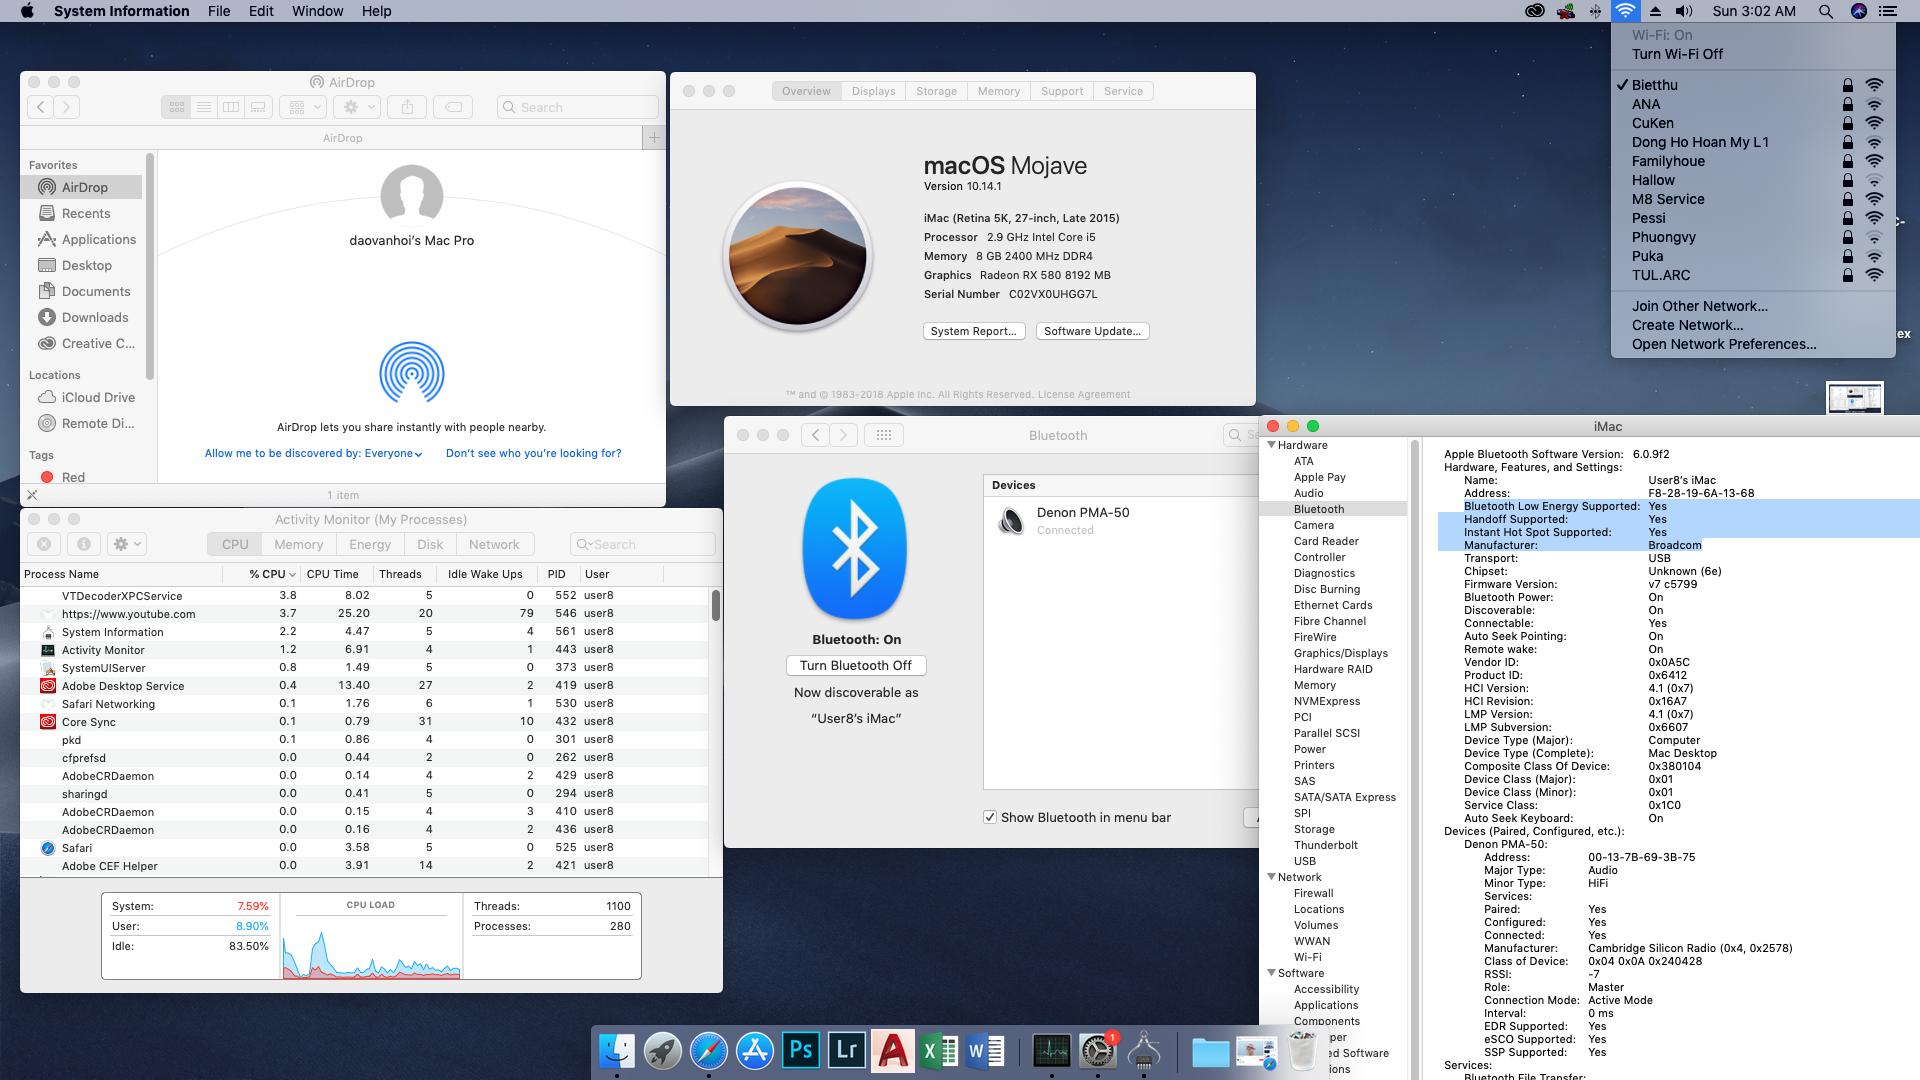Select Safari Networking process row
The height and width of the screenshot is (1080, 1920).
coord(366,703)
